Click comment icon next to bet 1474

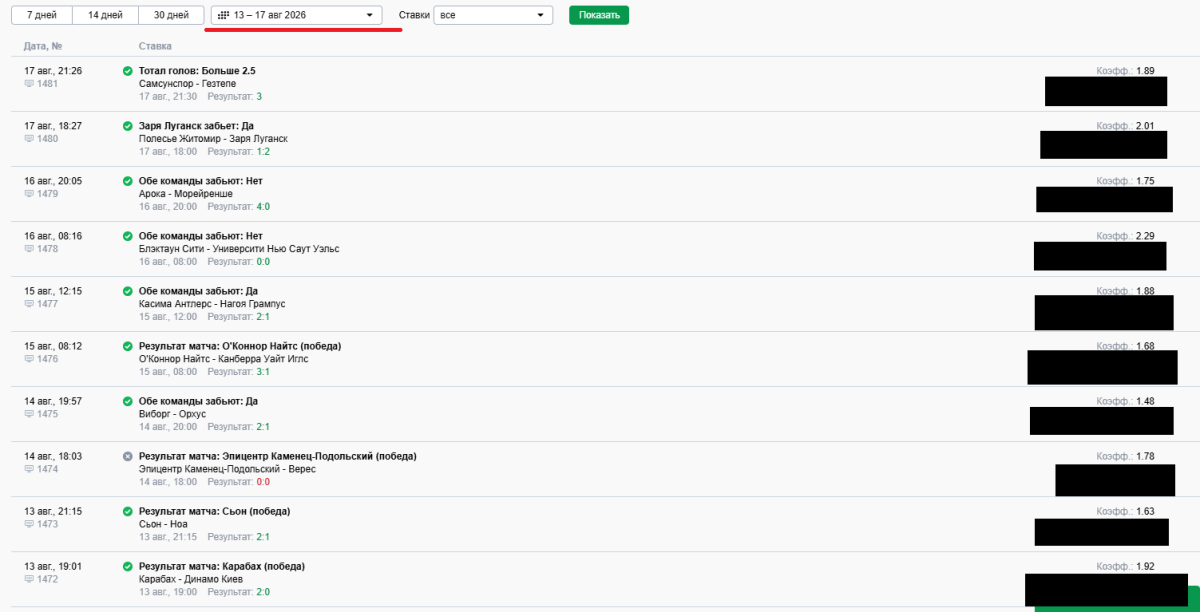pos(29,469)
